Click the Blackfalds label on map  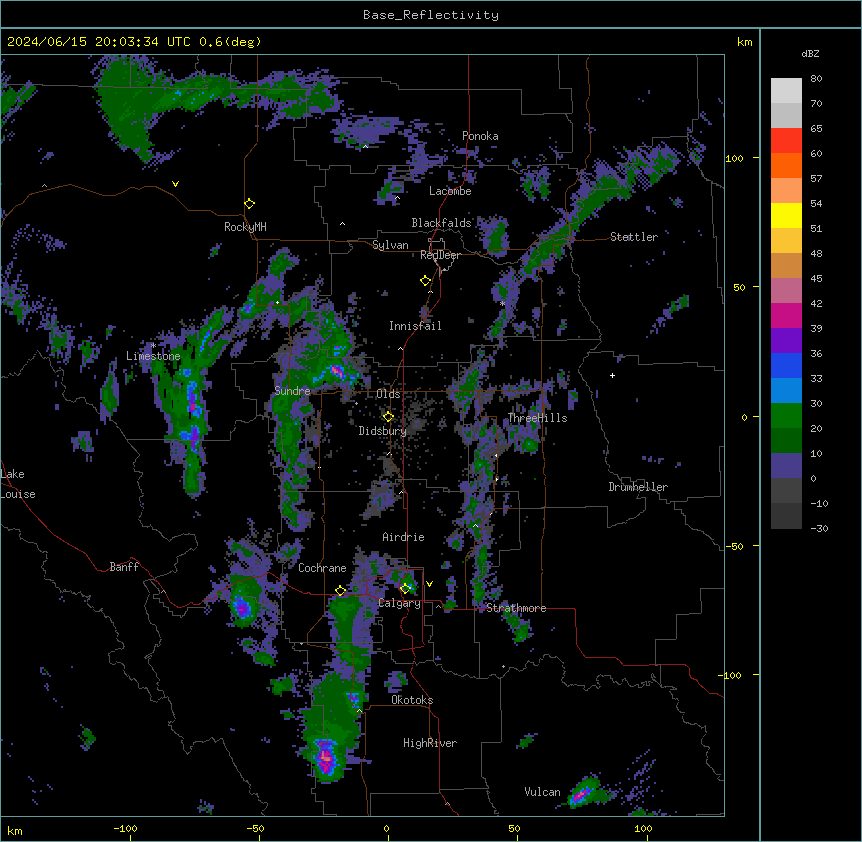(x=441, y=223)
